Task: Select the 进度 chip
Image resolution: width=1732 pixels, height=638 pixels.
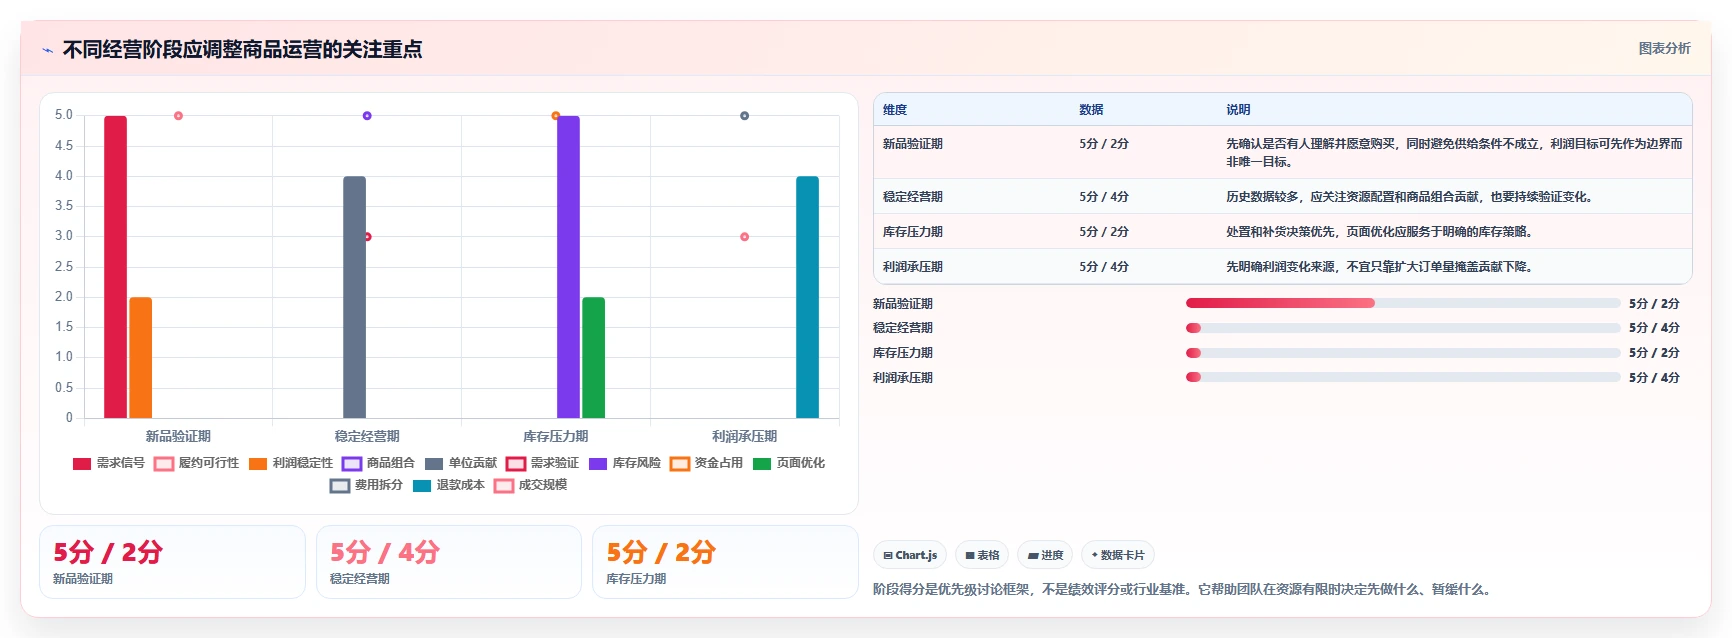Action: click(x=1045, y=555)
